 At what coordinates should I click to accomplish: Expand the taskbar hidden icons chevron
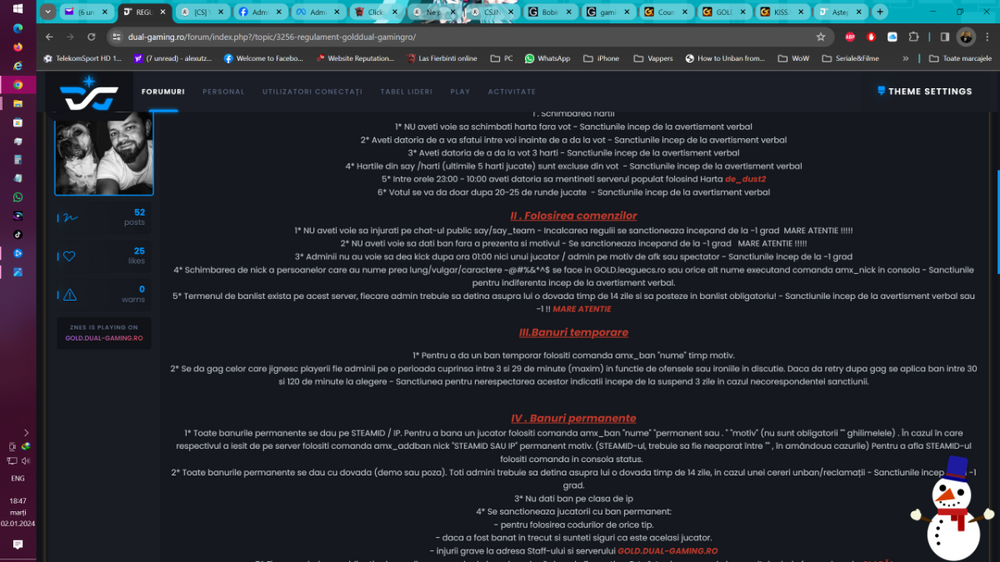(x=26, y=433)
